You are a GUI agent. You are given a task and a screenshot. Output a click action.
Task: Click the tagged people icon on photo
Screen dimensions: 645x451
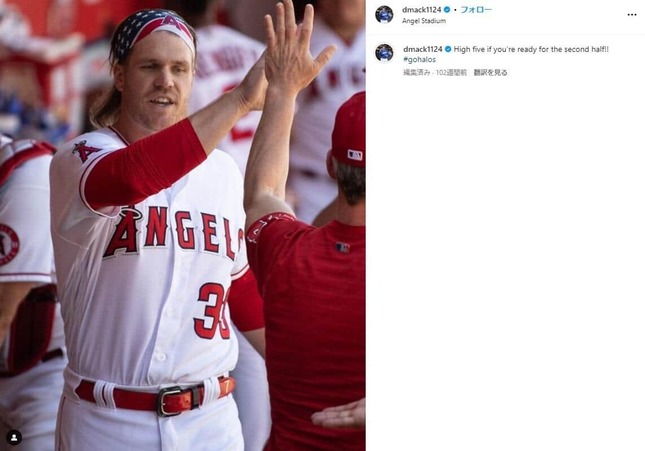coord(14,437)
